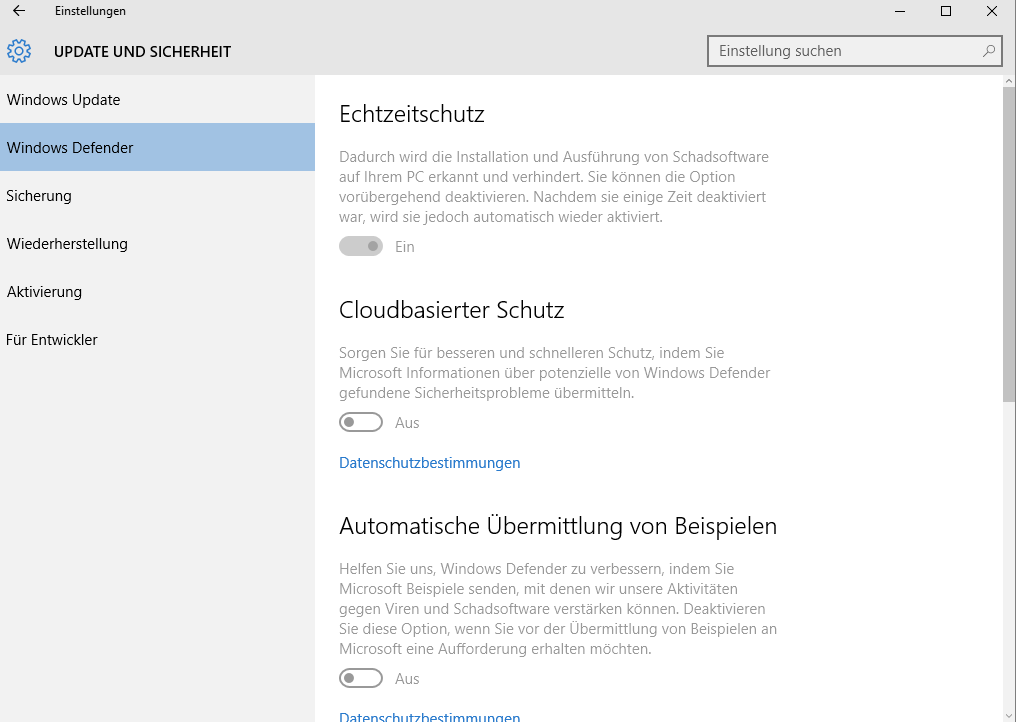Screen dimensions: 1016x722
Task: Click the scrollbar up arrow
Action: click(1009, 81)
